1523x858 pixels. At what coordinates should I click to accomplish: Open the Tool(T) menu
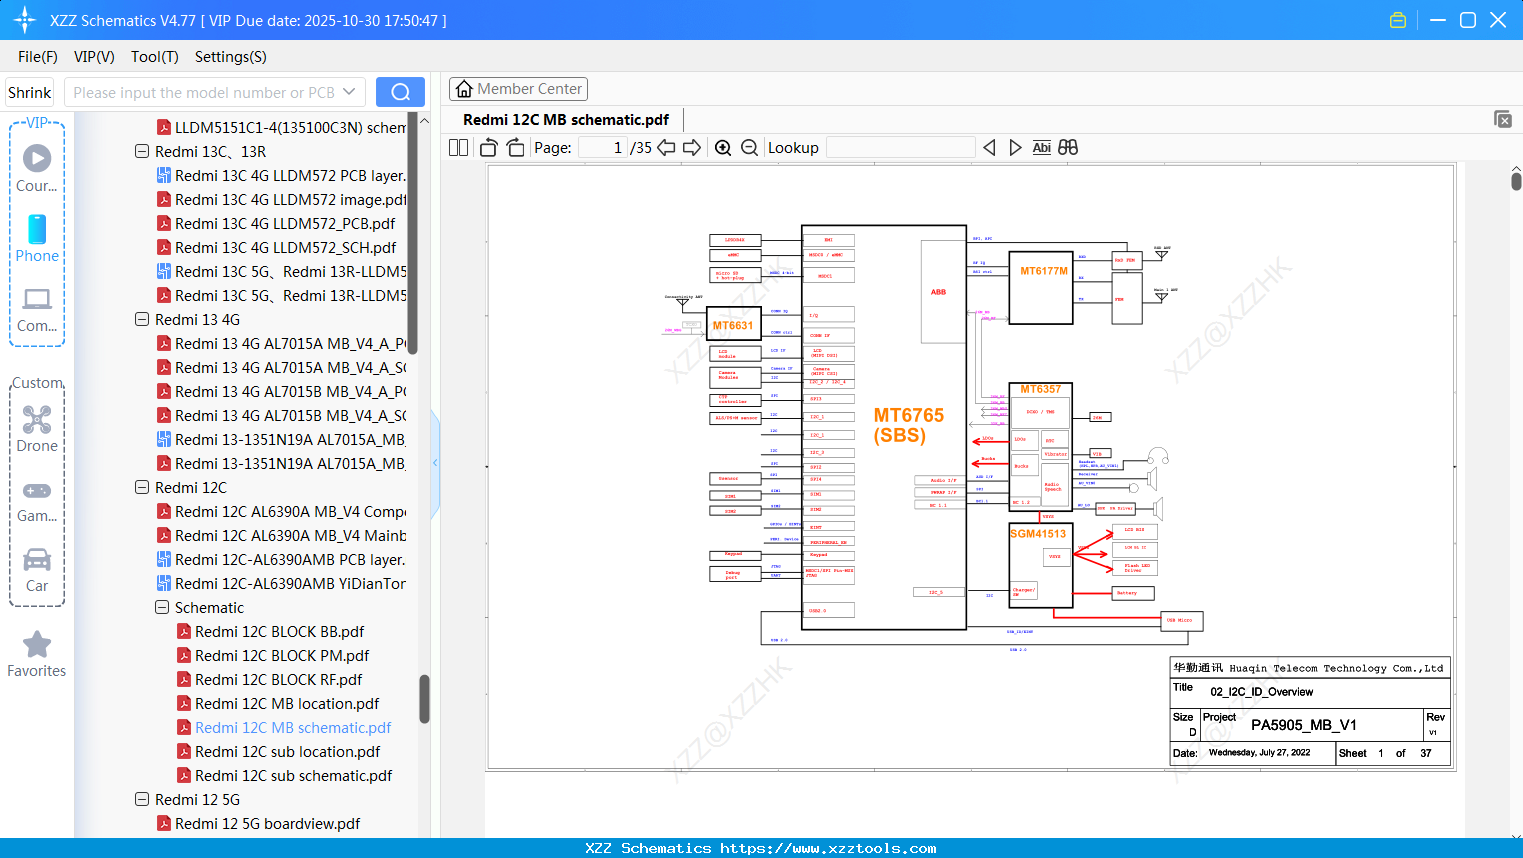[x=154, y=57]
